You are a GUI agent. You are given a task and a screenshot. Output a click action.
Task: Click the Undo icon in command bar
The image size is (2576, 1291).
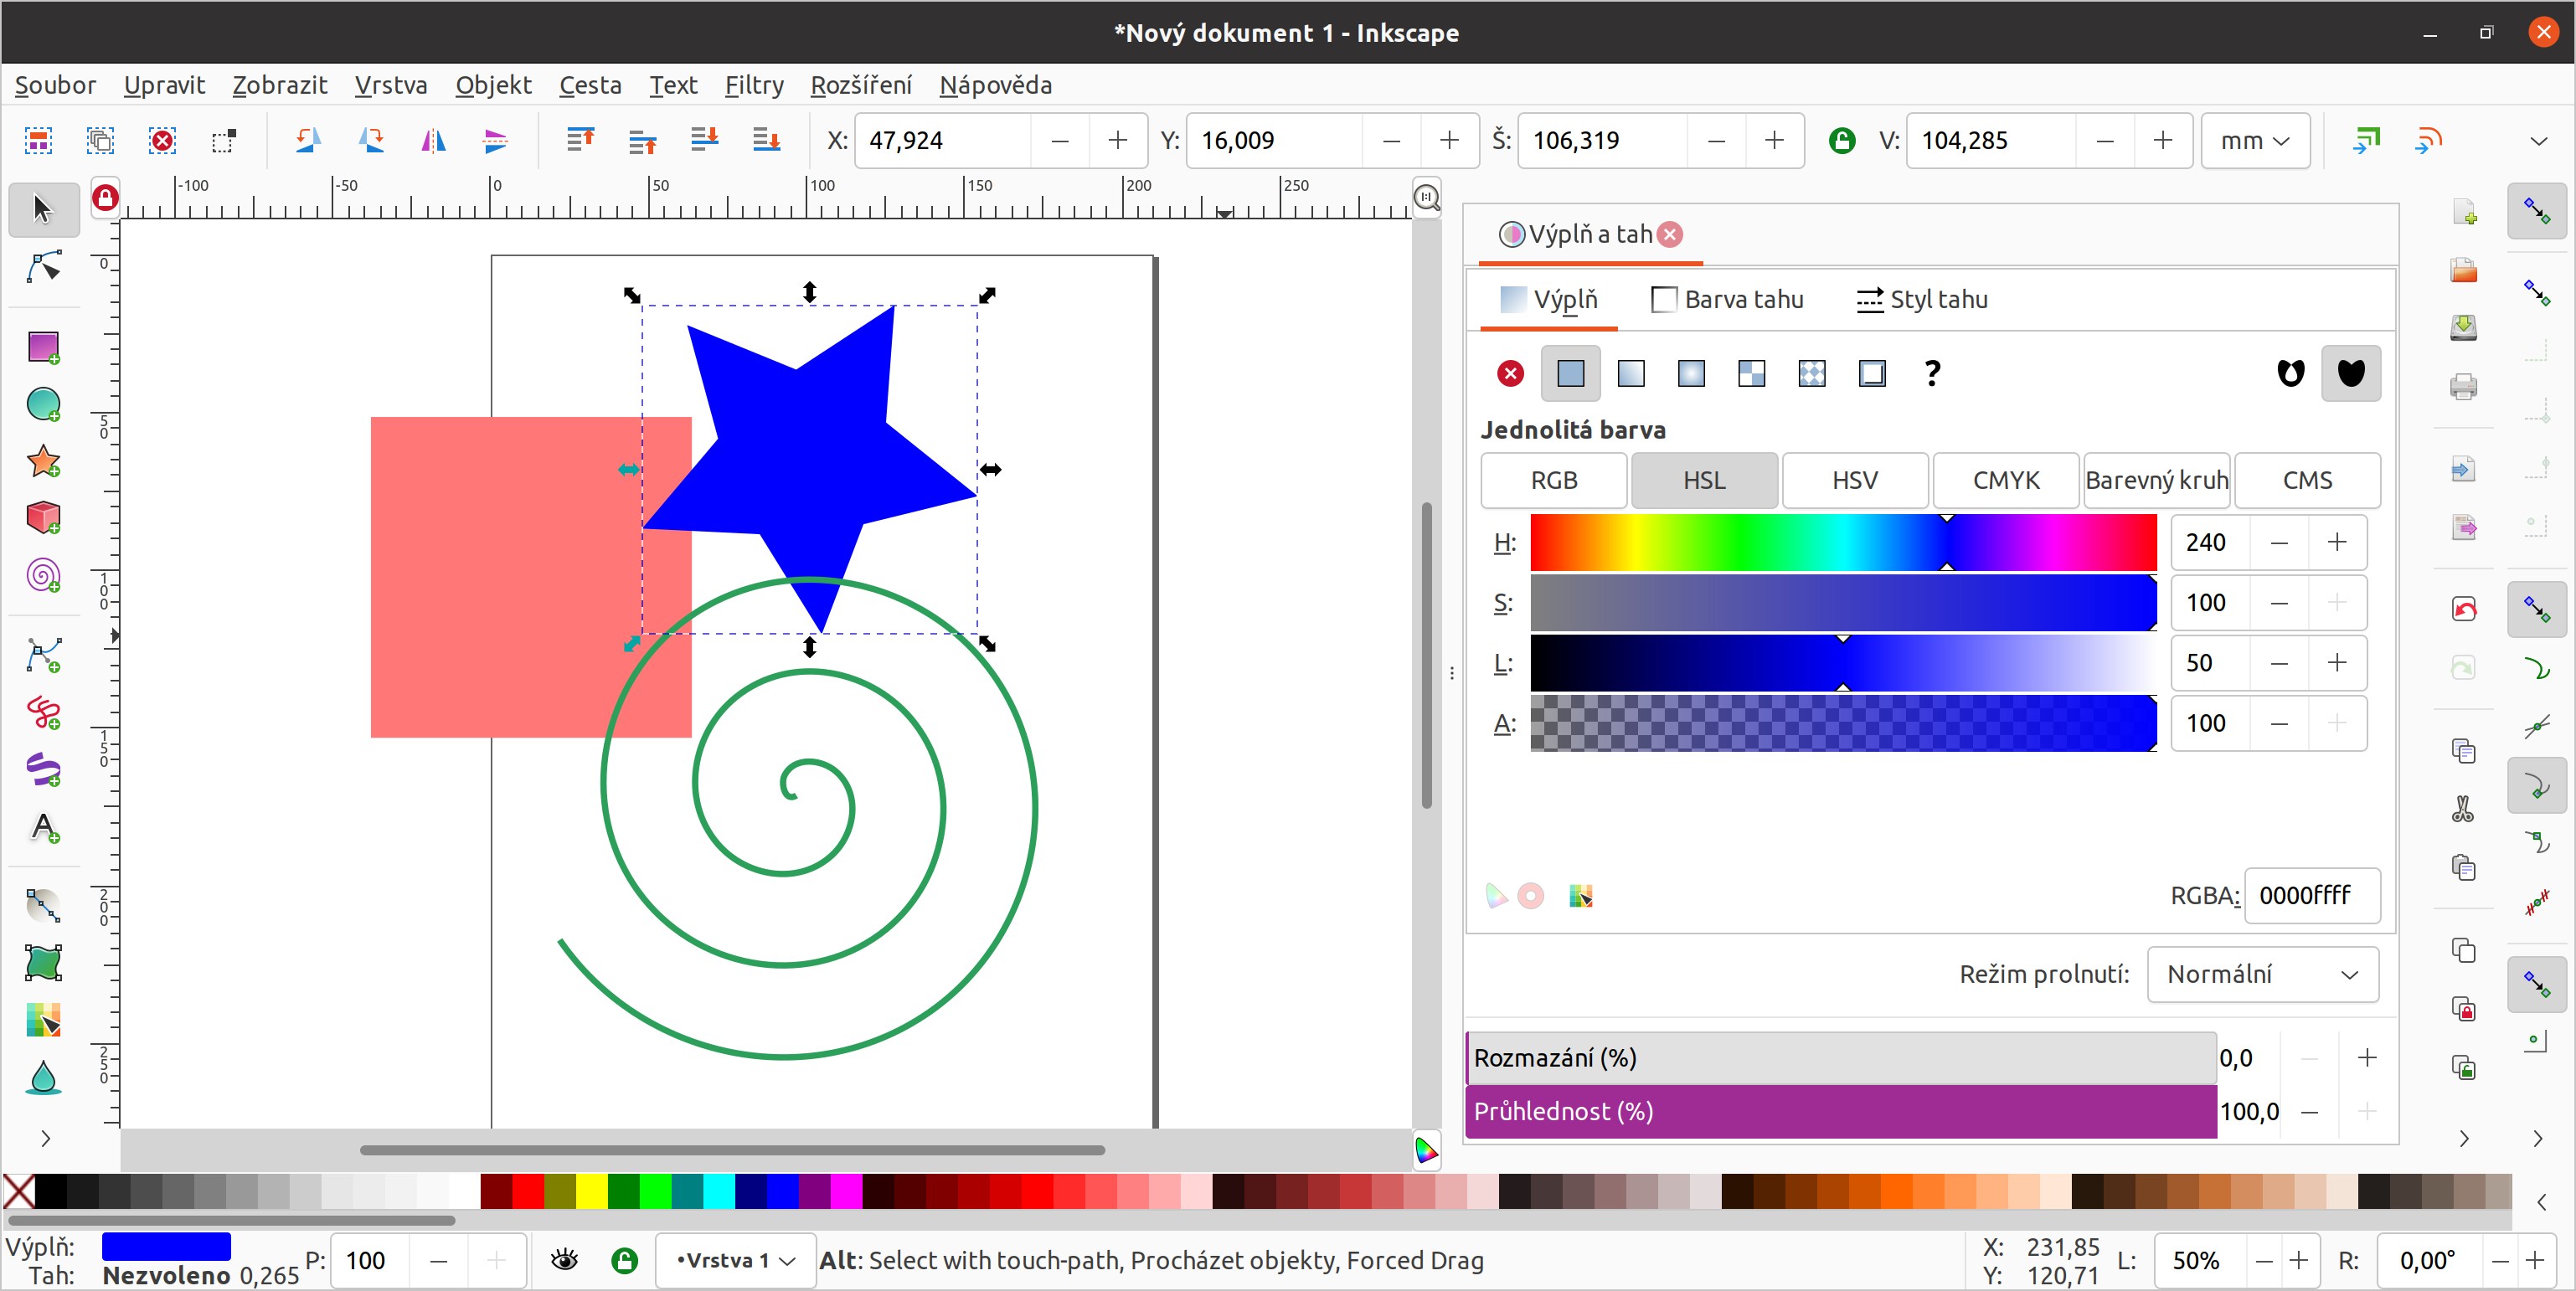[x=2463, y=610]
